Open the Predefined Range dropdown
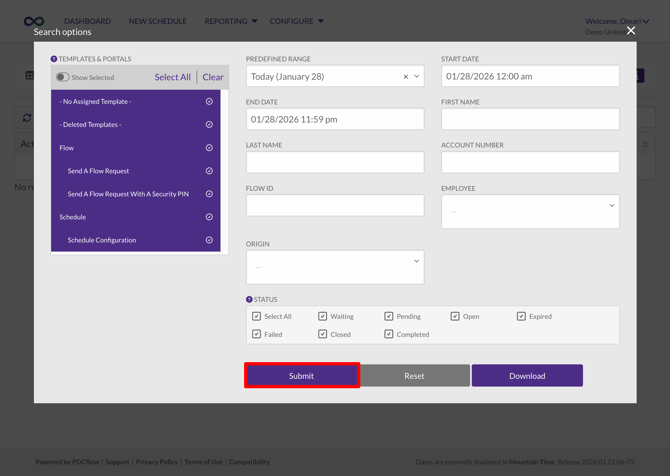 coord(417,76)
